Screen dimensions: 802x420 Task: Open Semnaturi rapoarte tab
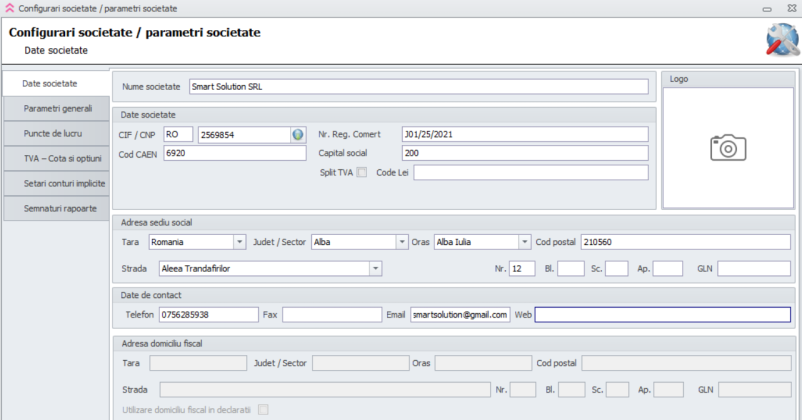point(57,209)
